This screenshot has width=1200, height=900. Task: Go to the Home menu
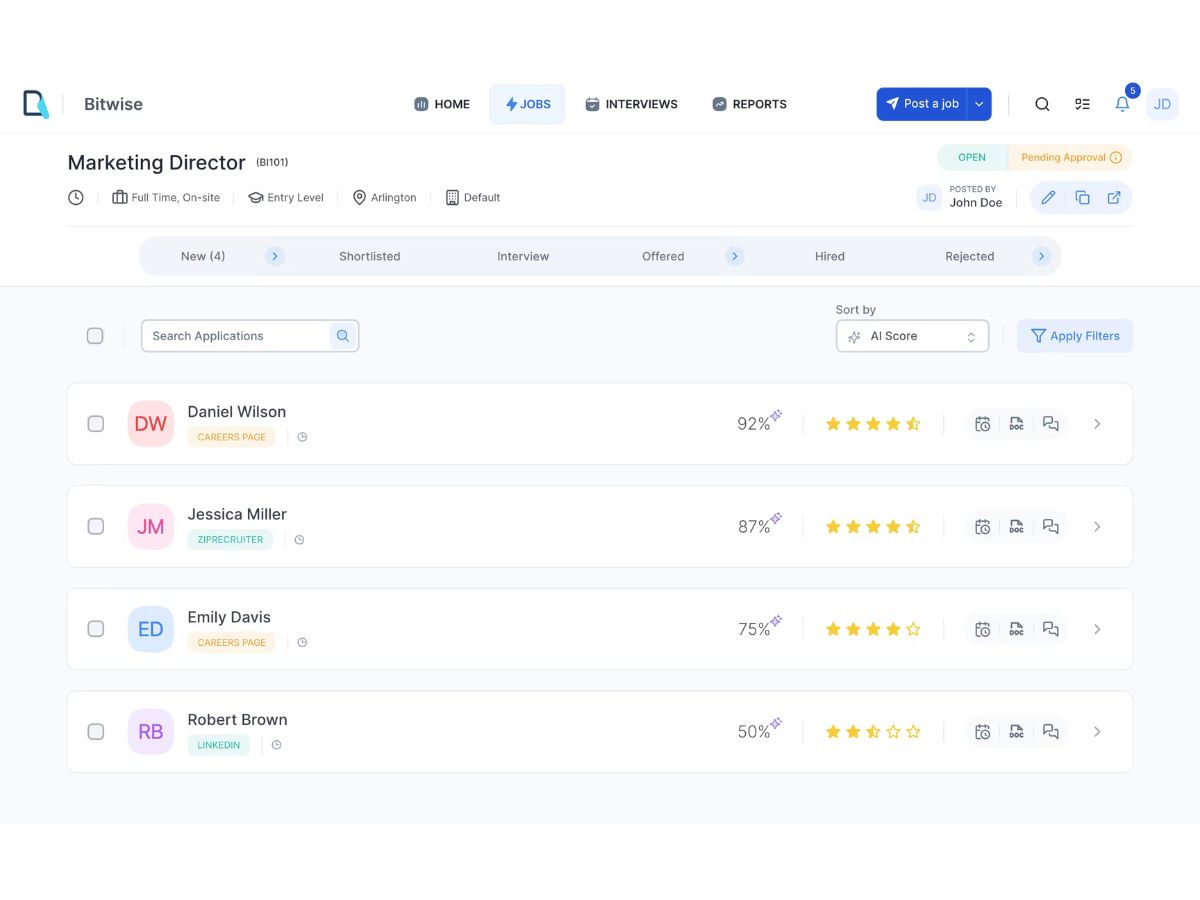tap(442, 104)
